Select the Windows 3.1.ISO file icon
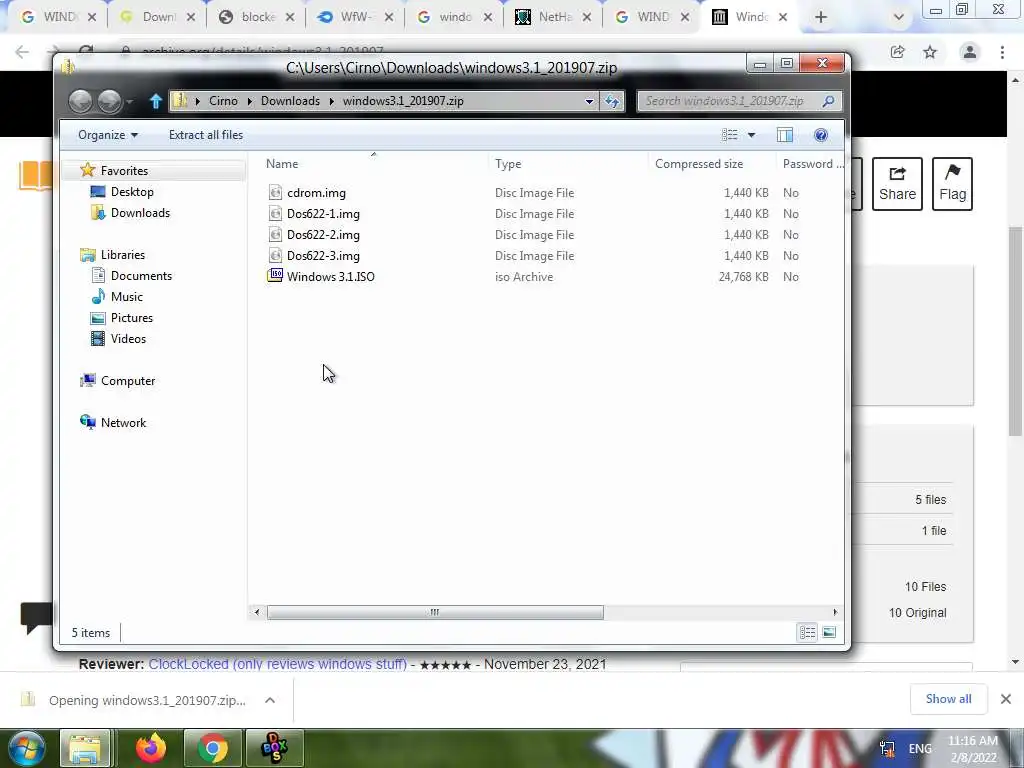The image size is (1024, 768). point(275,276)
